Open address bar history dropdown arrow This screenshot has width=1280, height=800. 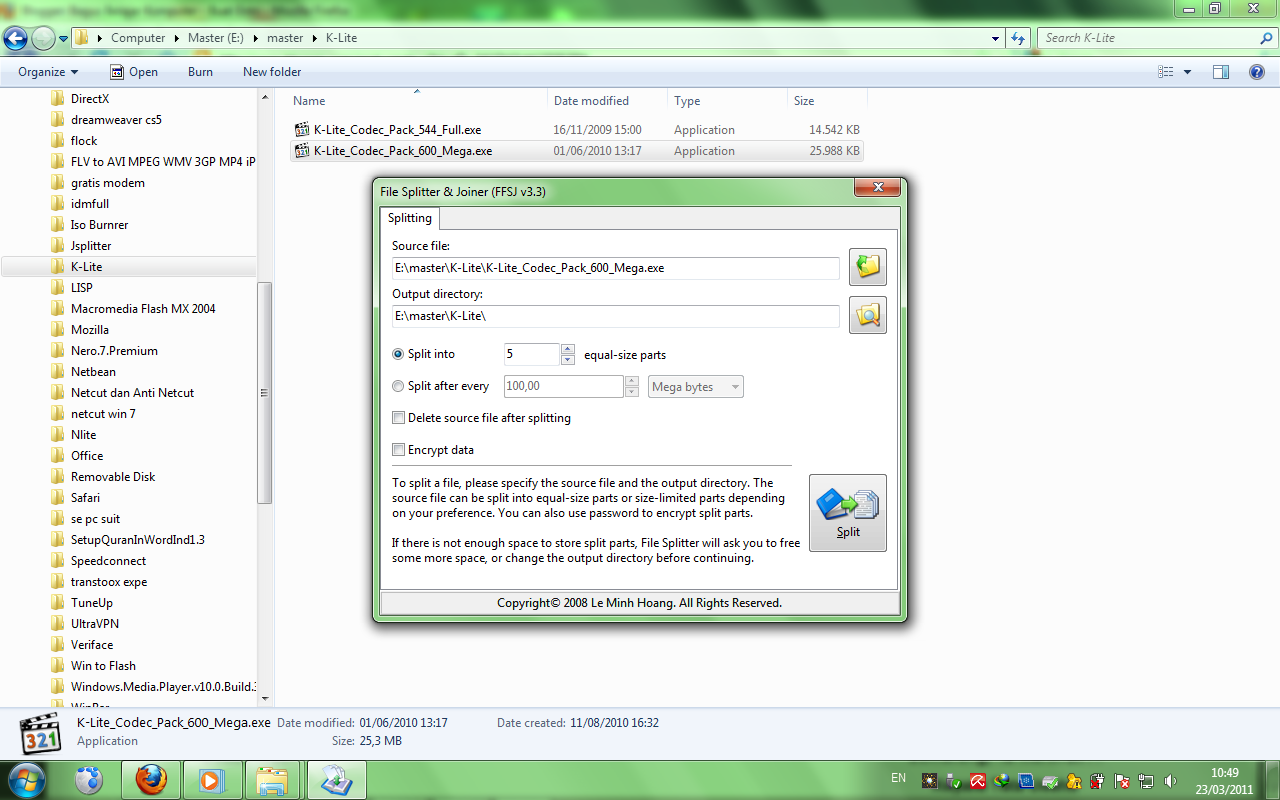pyautogui.click(x=995, y=39)
